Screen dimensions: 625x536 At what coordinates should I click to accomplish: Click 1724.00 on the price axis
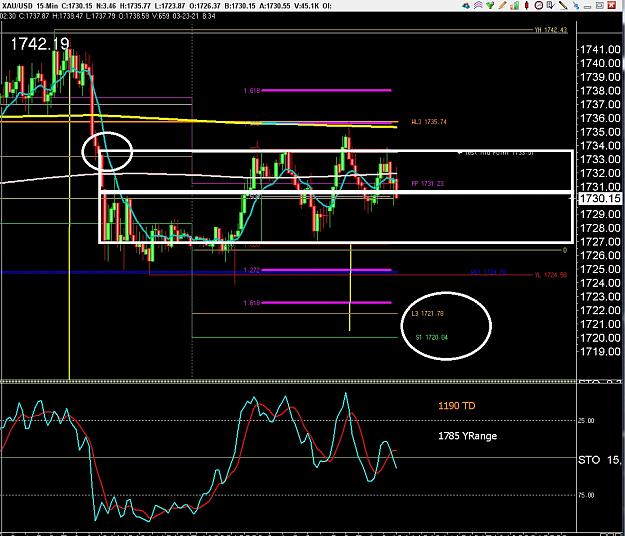pyautogui.click(x=600, y=283)
